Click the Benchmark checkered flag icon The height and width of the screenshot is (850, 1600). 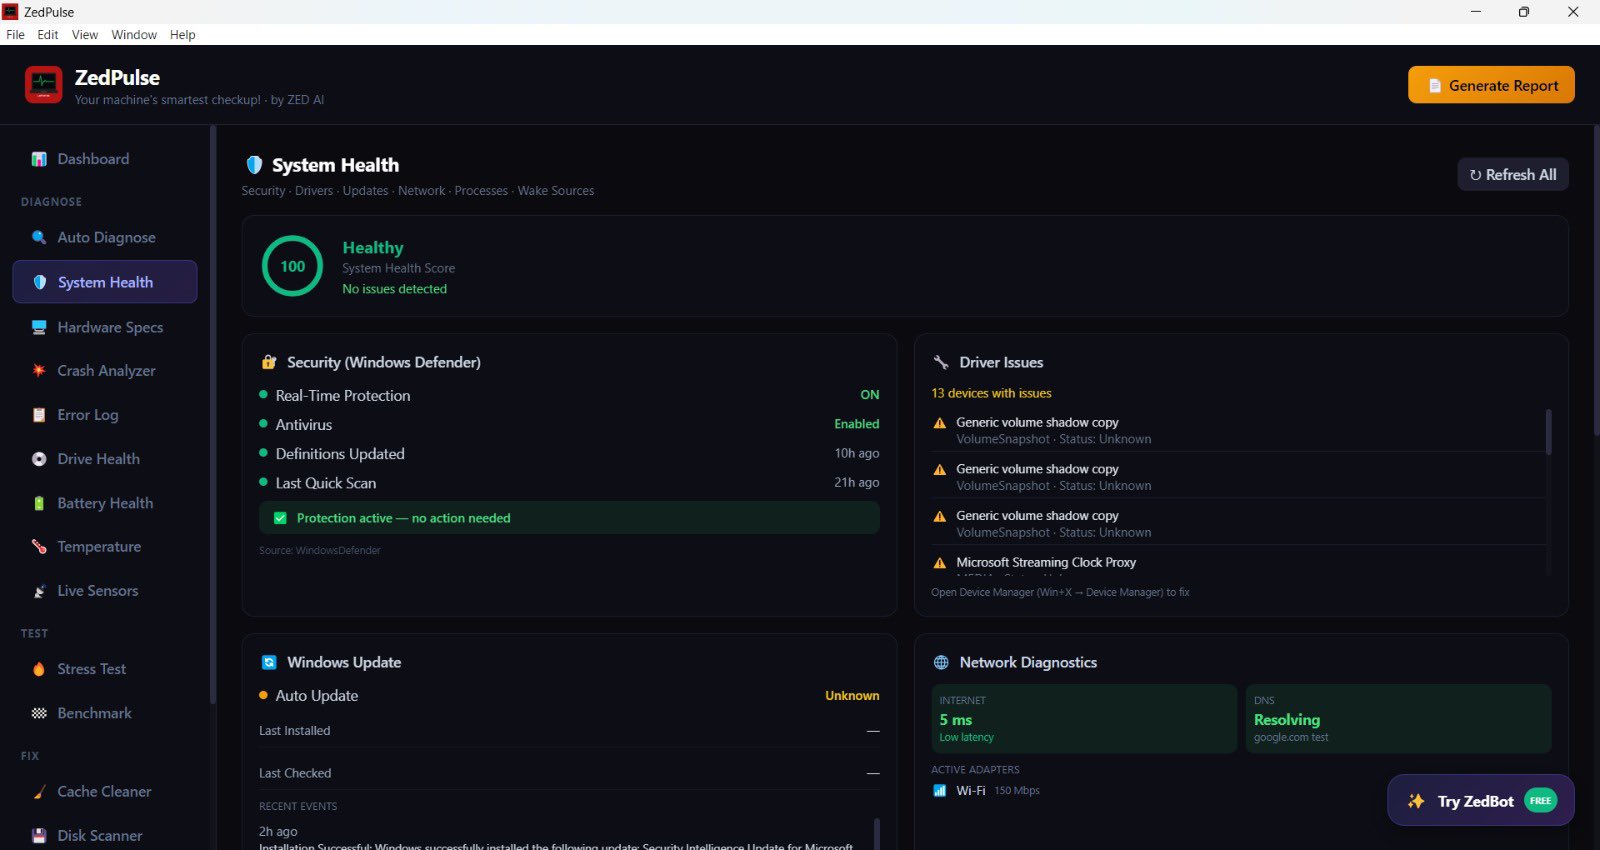point(39,713)
